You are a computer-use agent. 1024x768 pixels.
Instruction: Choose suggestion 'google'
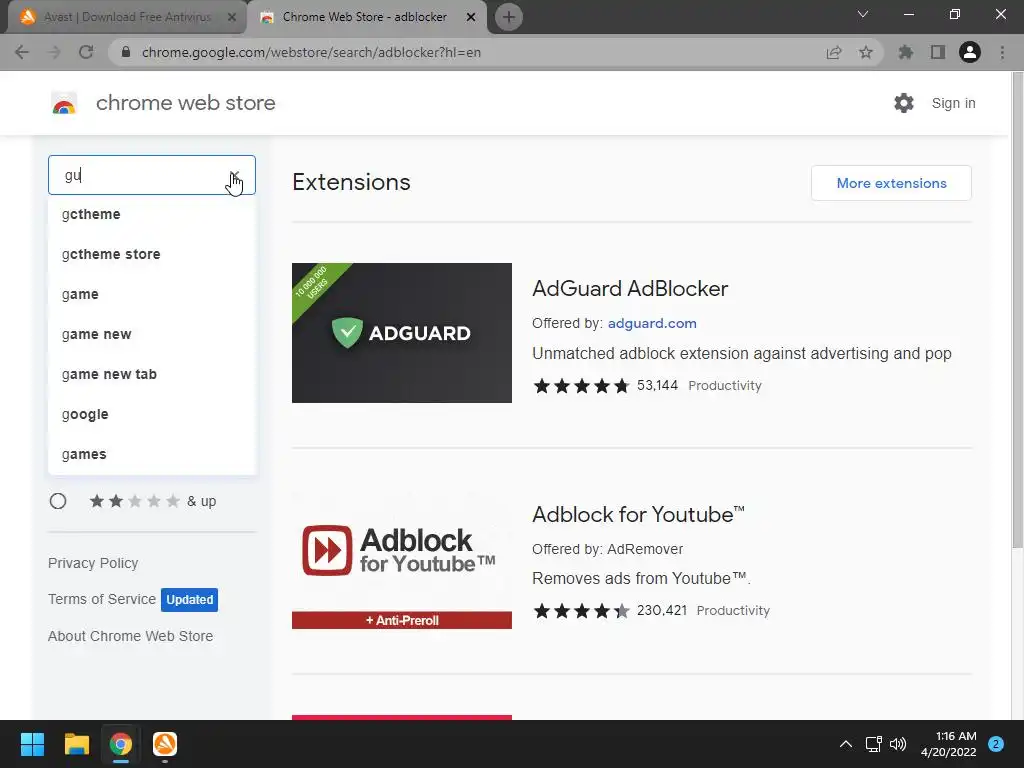coord(152,414)
